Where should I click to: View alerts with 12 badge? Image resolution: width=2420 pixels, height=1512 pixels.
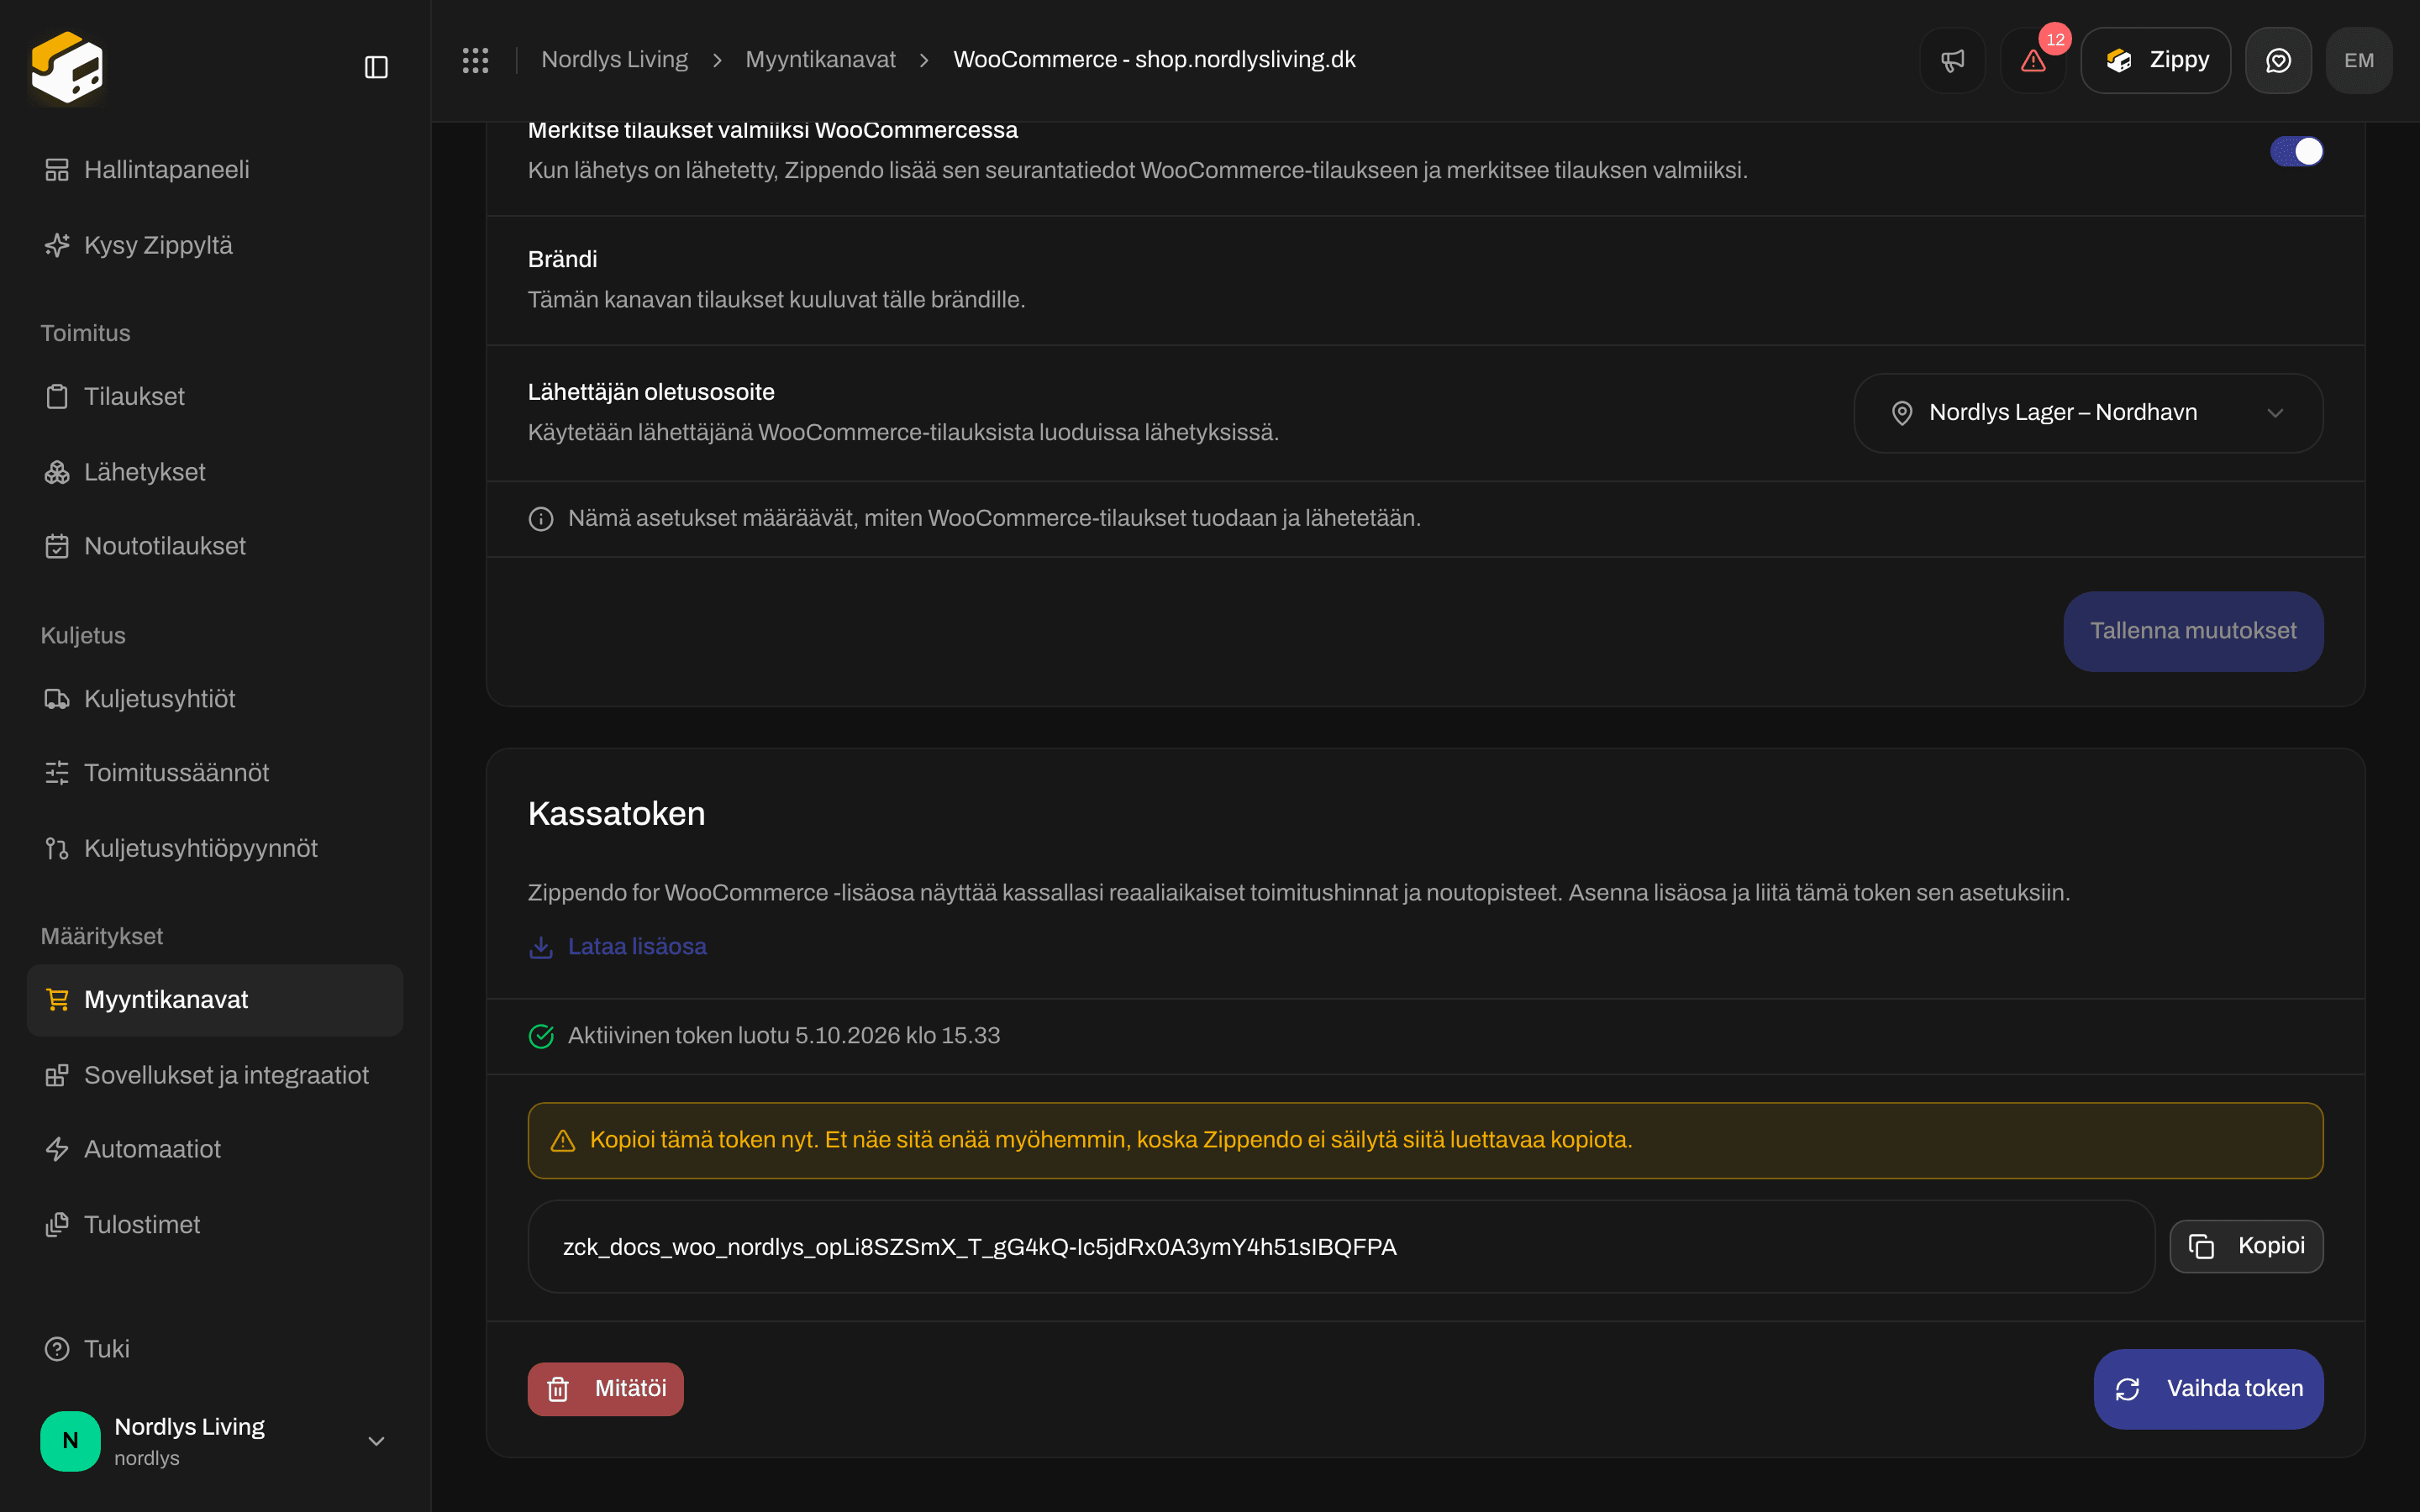(2033, 60)
